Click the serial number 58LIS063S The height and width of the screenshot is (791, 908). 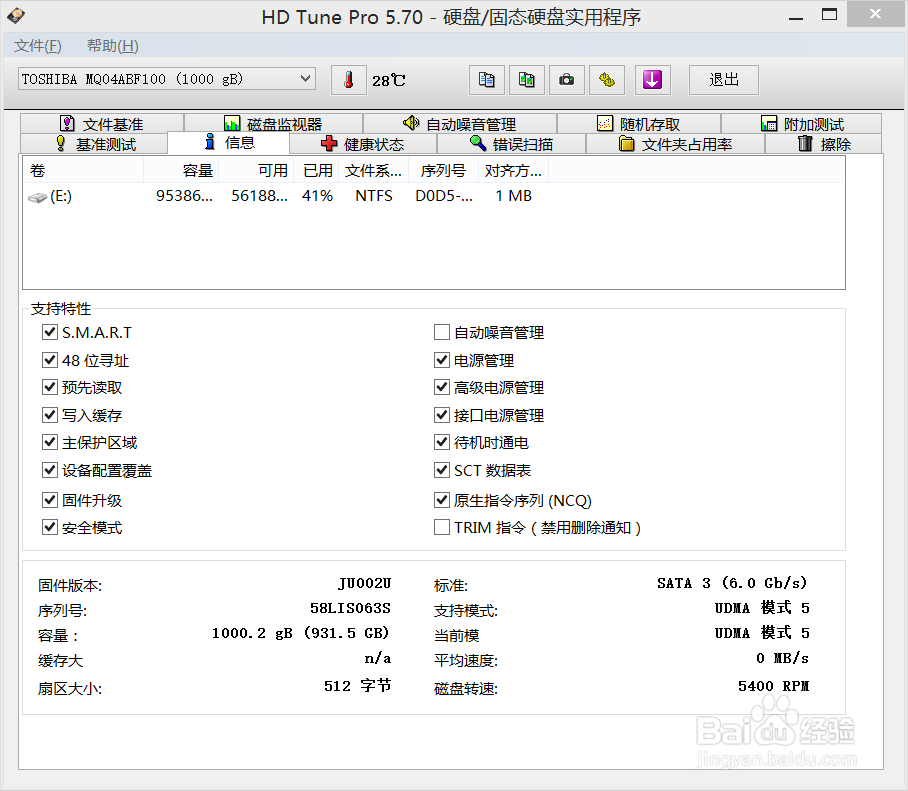[x=350, y=608]
